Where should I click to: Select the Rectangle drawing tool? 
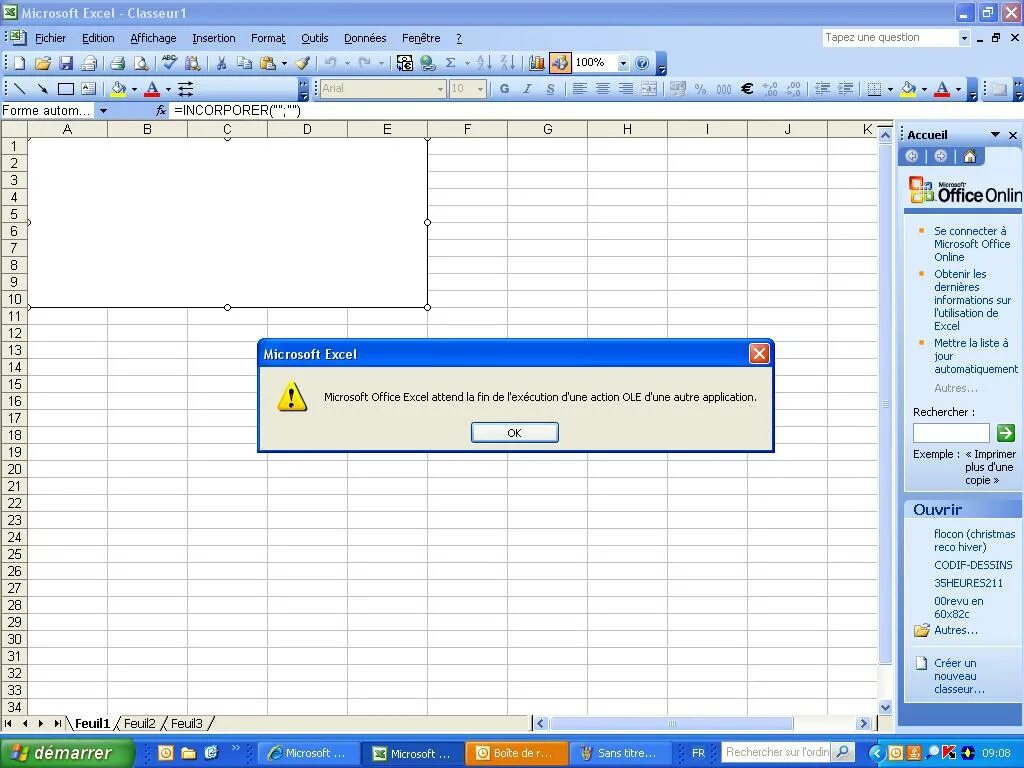65,88
